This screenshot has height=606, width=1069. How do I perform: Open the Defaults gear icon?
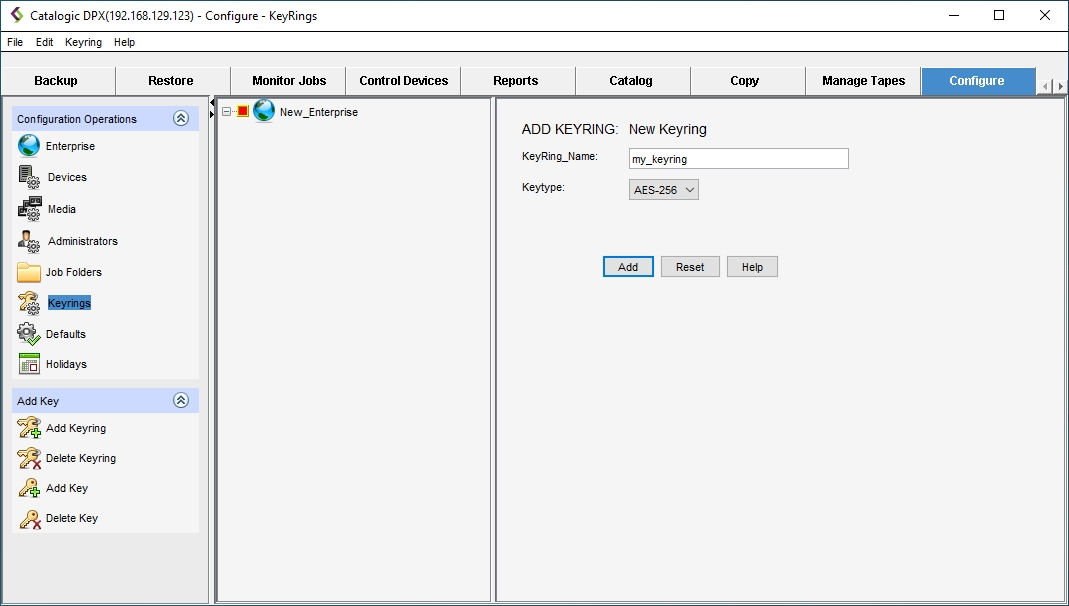click(x=29, y=334)
